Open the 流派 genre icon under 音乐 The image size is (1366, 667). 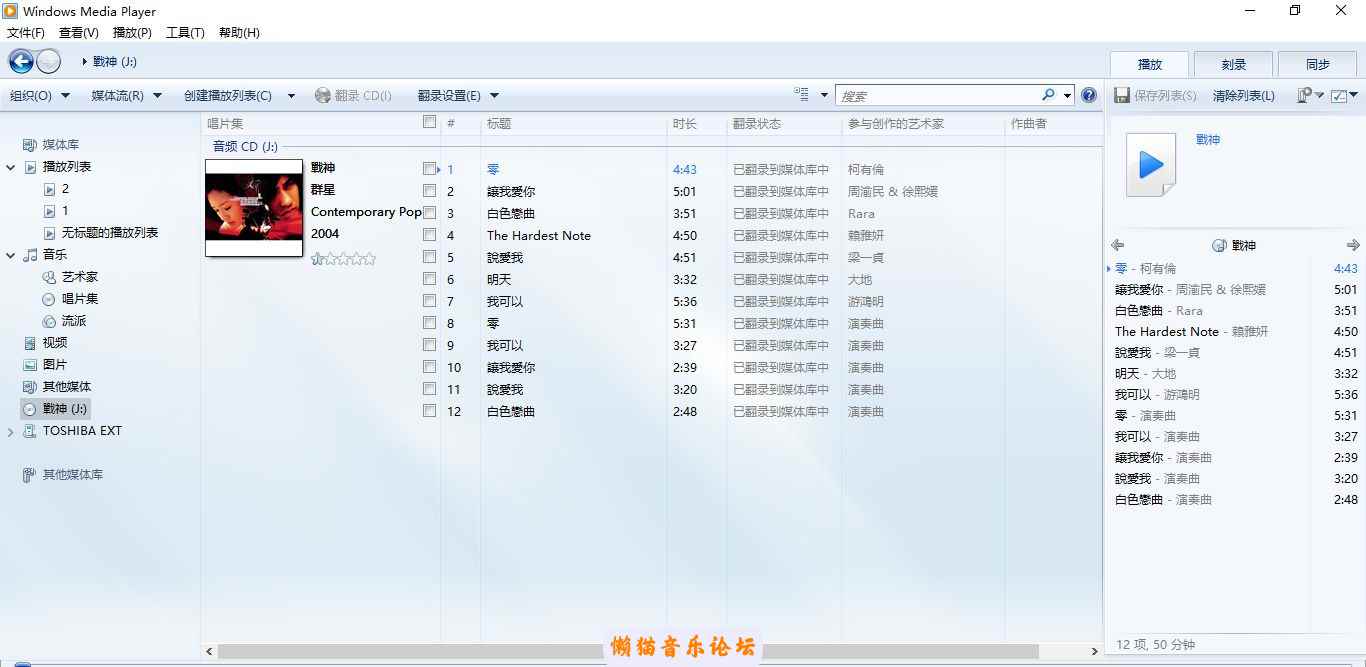[49, 321]
